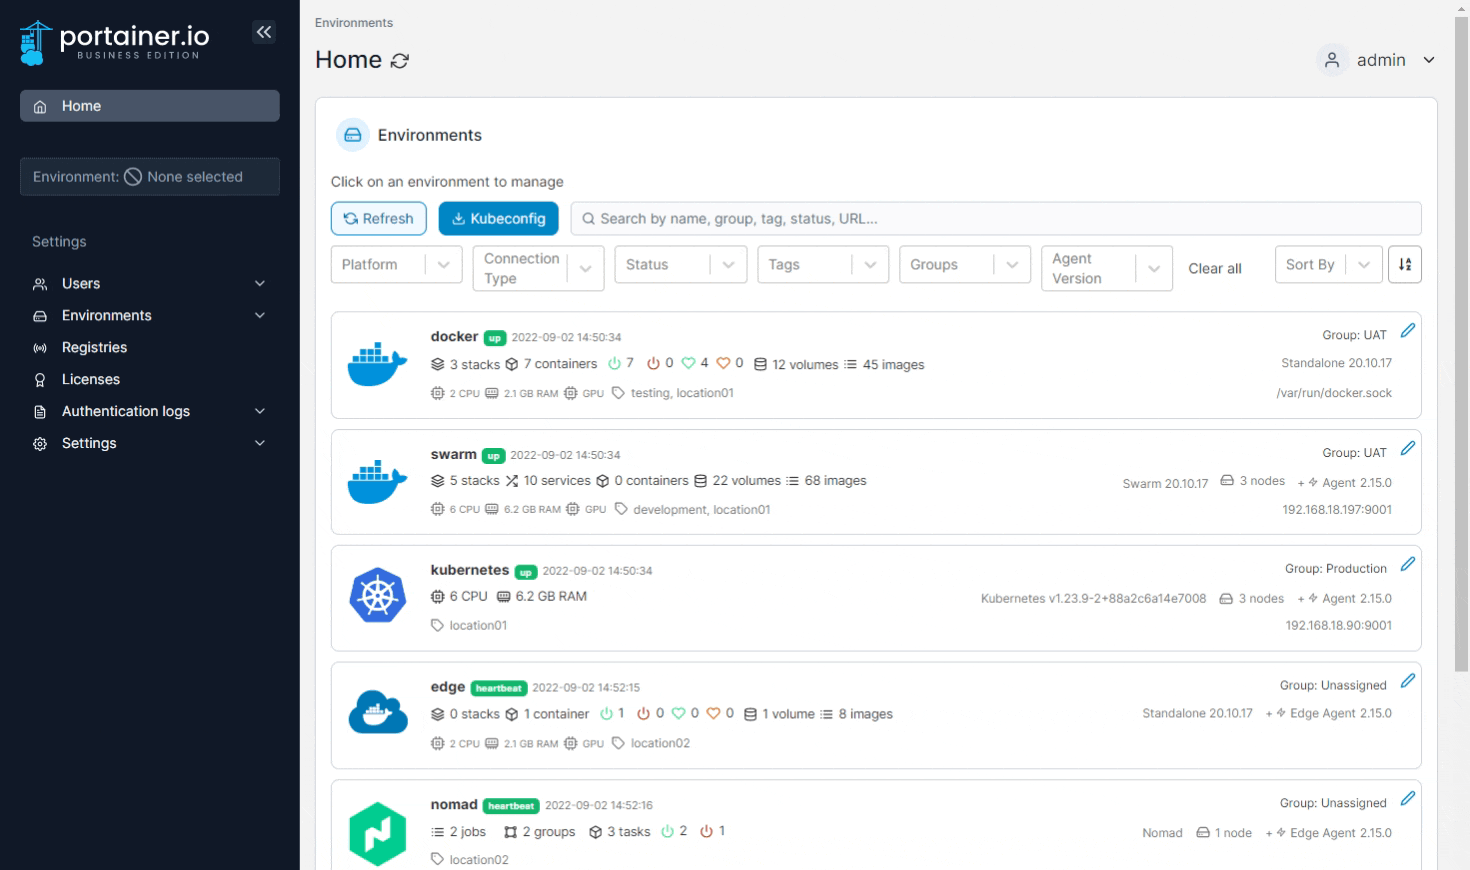Click the Portainer.io logo

[115, 43]
